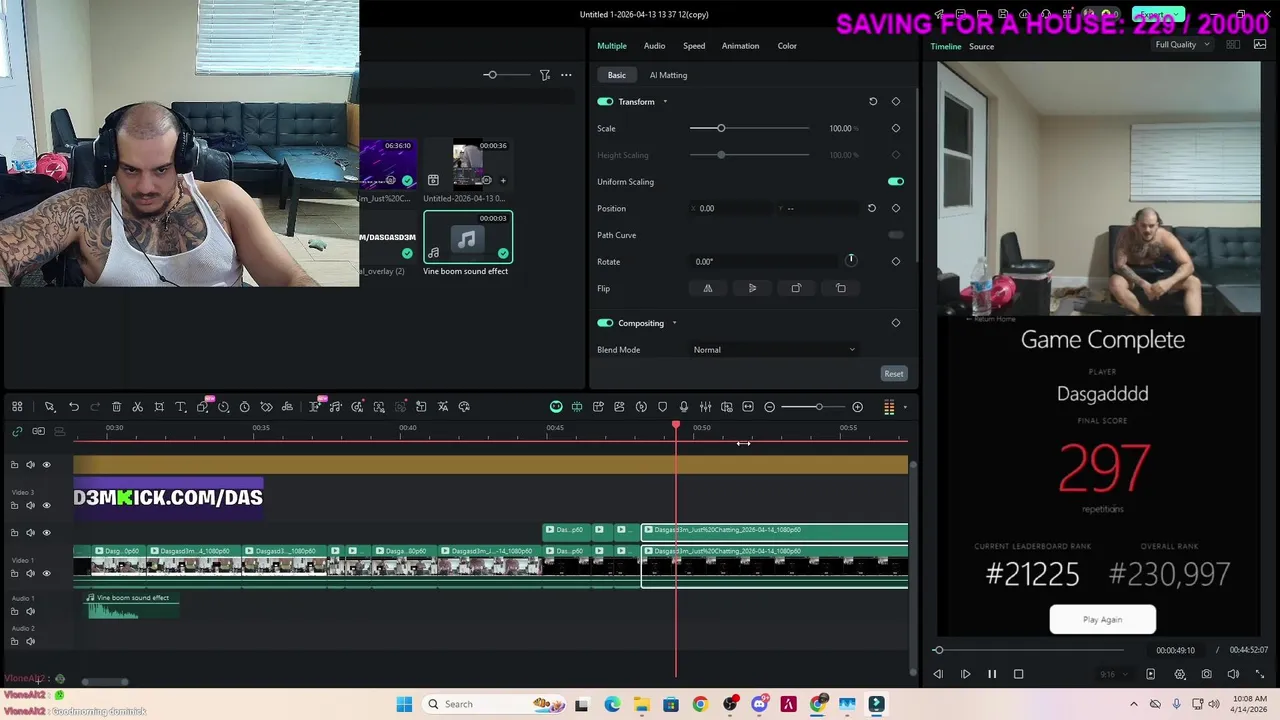
Task: Click the Reset button in properties panel
Action: click(893, 374)
